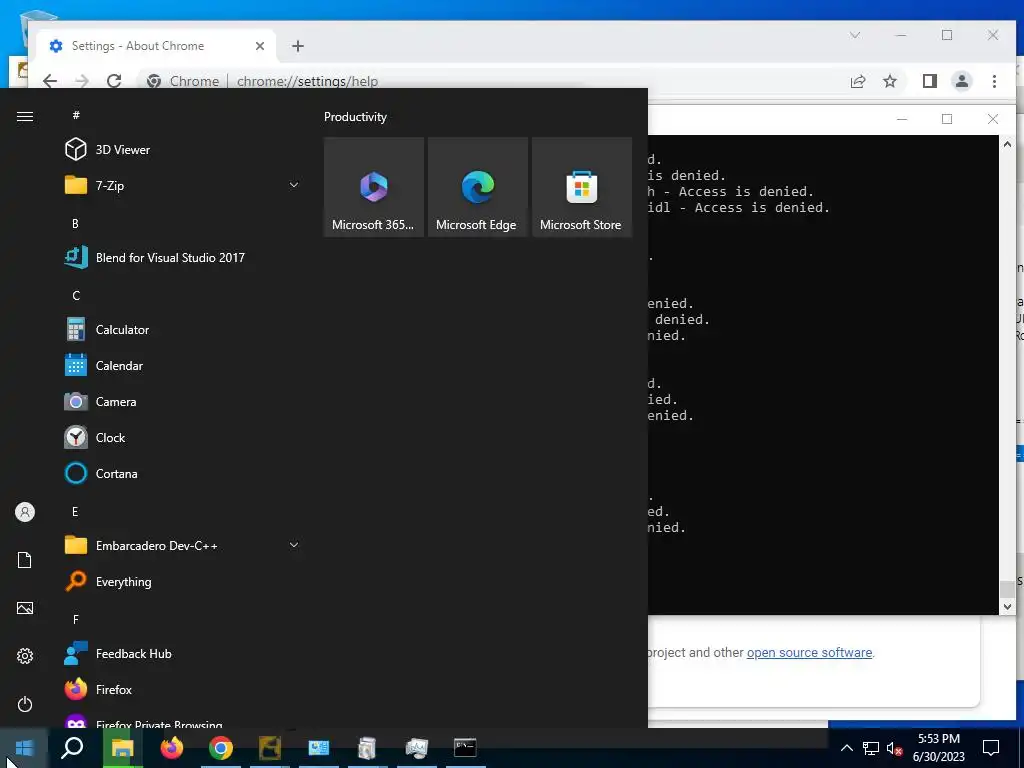
Task: Expand the 7-Zip folder chevron
Action: (x=294, y=185)
